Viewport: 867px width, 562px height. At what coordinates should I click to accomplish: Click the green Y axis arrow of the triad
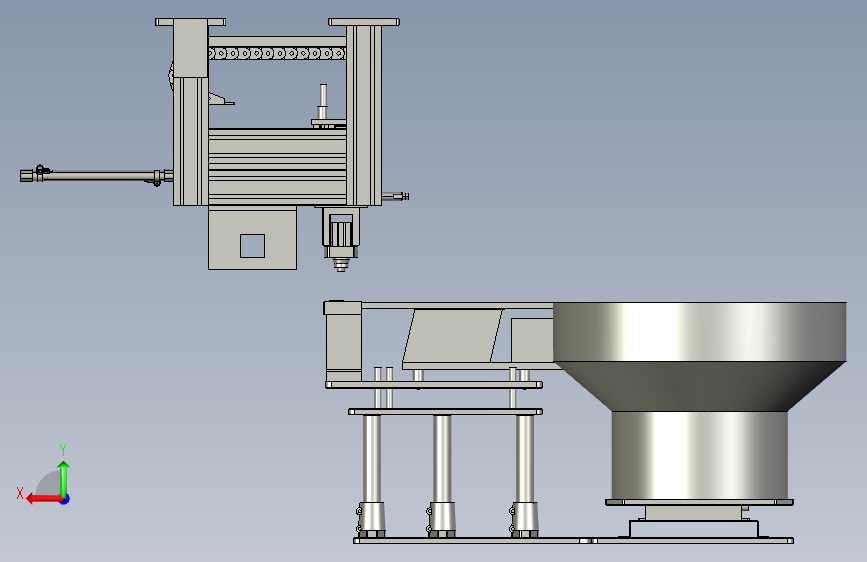pyautogui.click(x=64, y=478)
